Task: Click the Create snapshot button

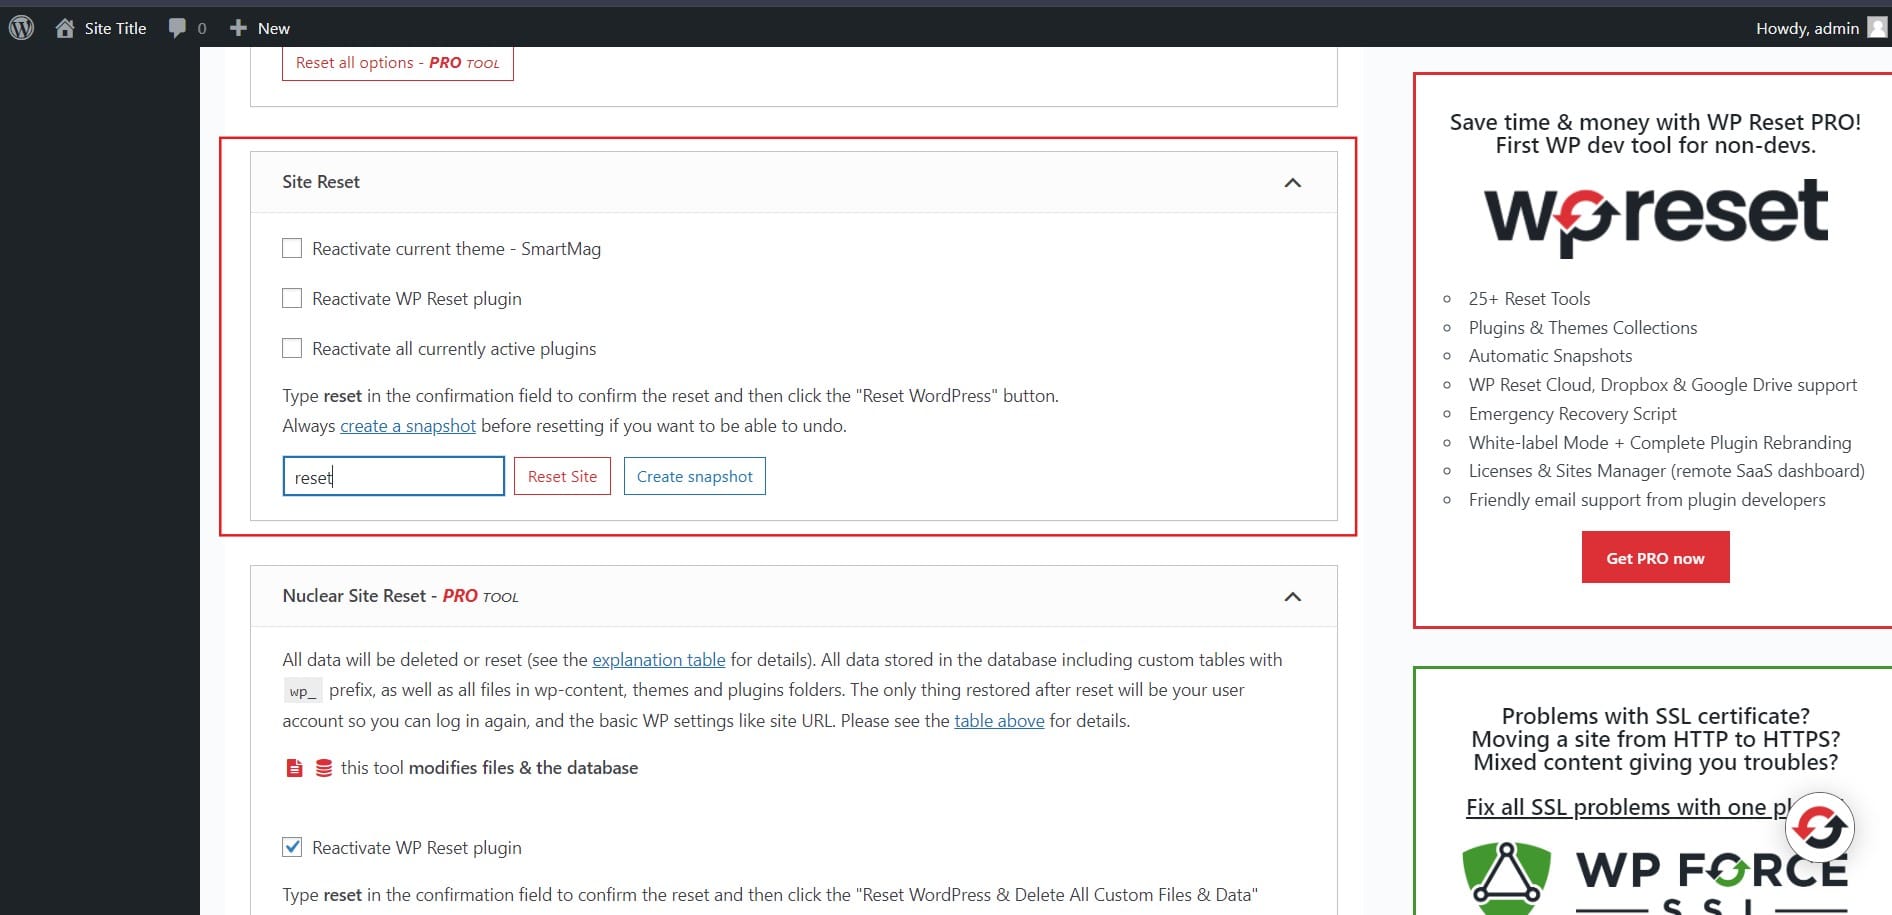Action: (x=695, y=476)
